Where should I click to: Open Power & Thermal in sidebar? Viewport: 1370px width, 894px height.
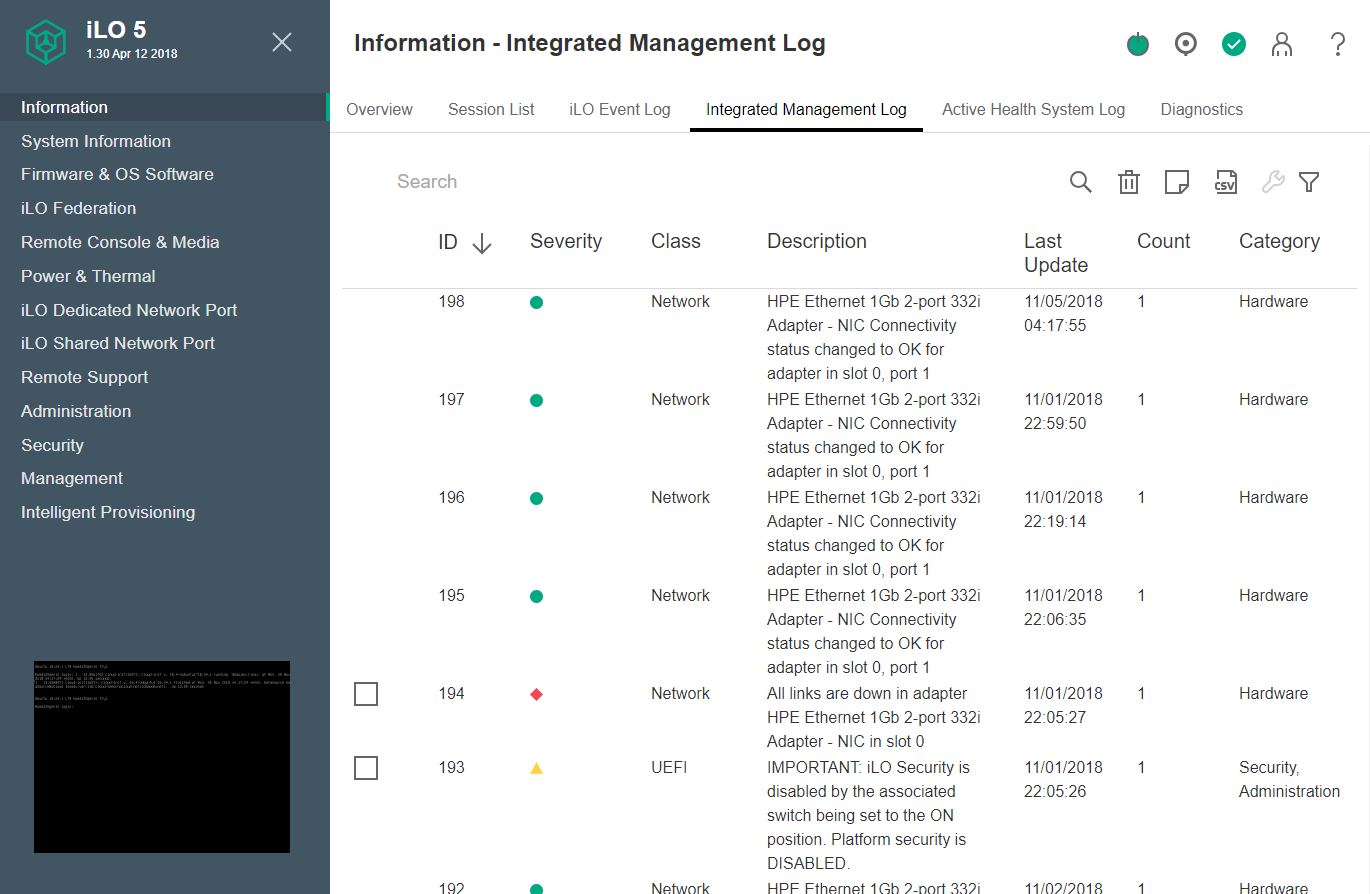pos(88,276)
